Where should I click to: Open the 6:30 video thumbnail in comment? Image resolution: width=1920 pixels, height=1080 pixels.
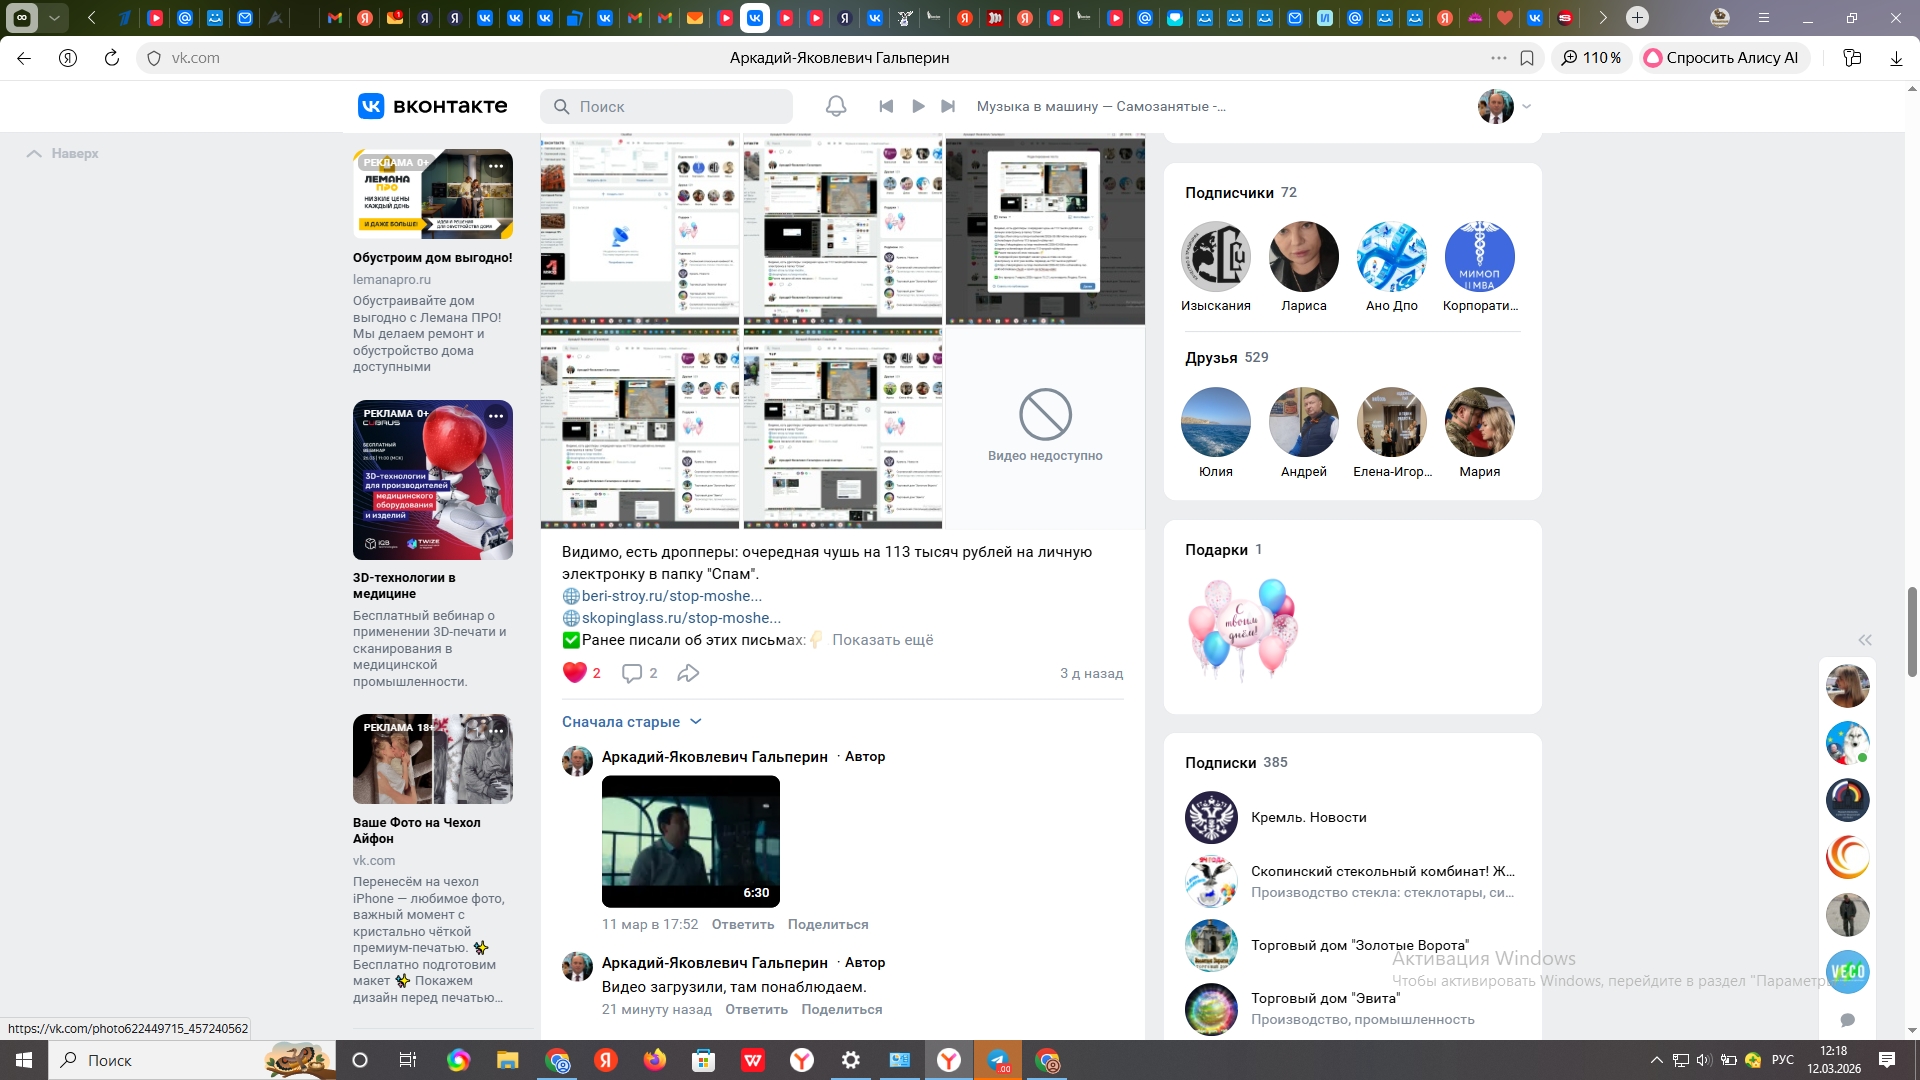click(x=690, y=841)
